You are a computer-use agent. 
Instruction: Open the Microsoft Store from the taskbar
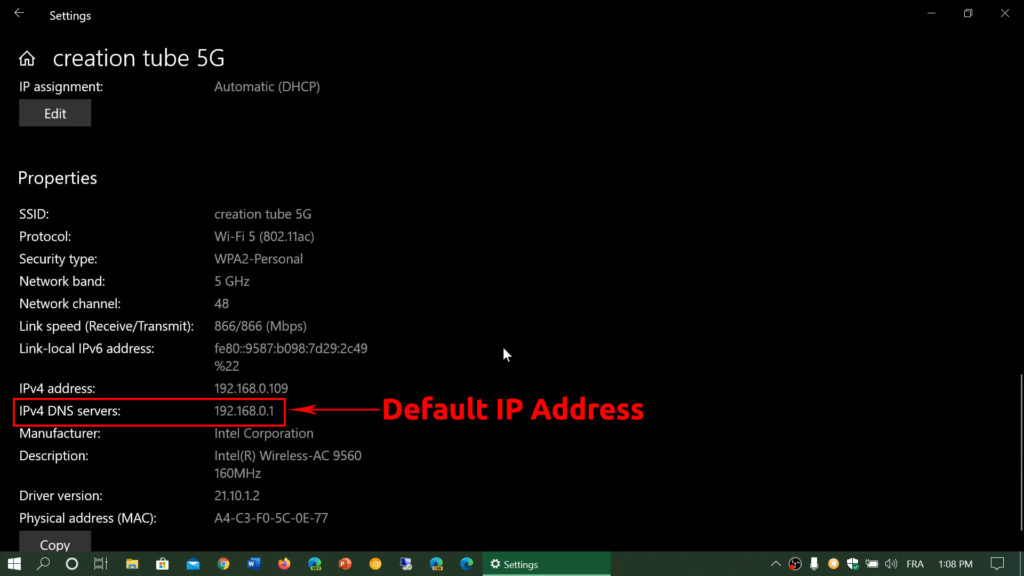click(161, 564)
